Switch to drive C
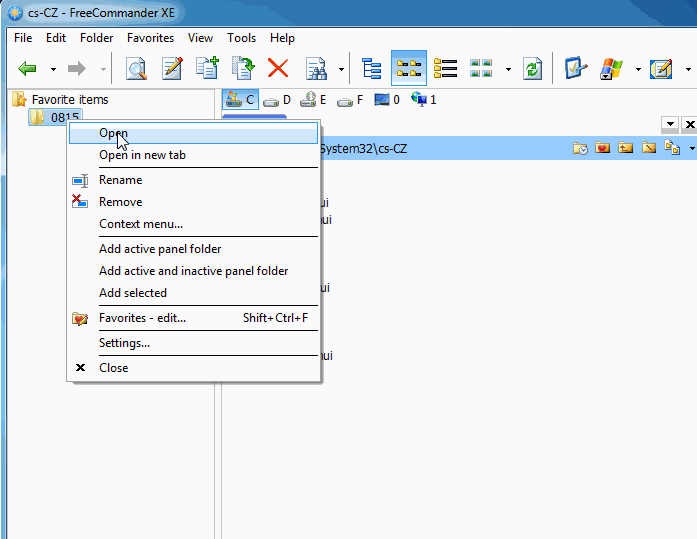The image size is (697, 539). tap(240, 100)
